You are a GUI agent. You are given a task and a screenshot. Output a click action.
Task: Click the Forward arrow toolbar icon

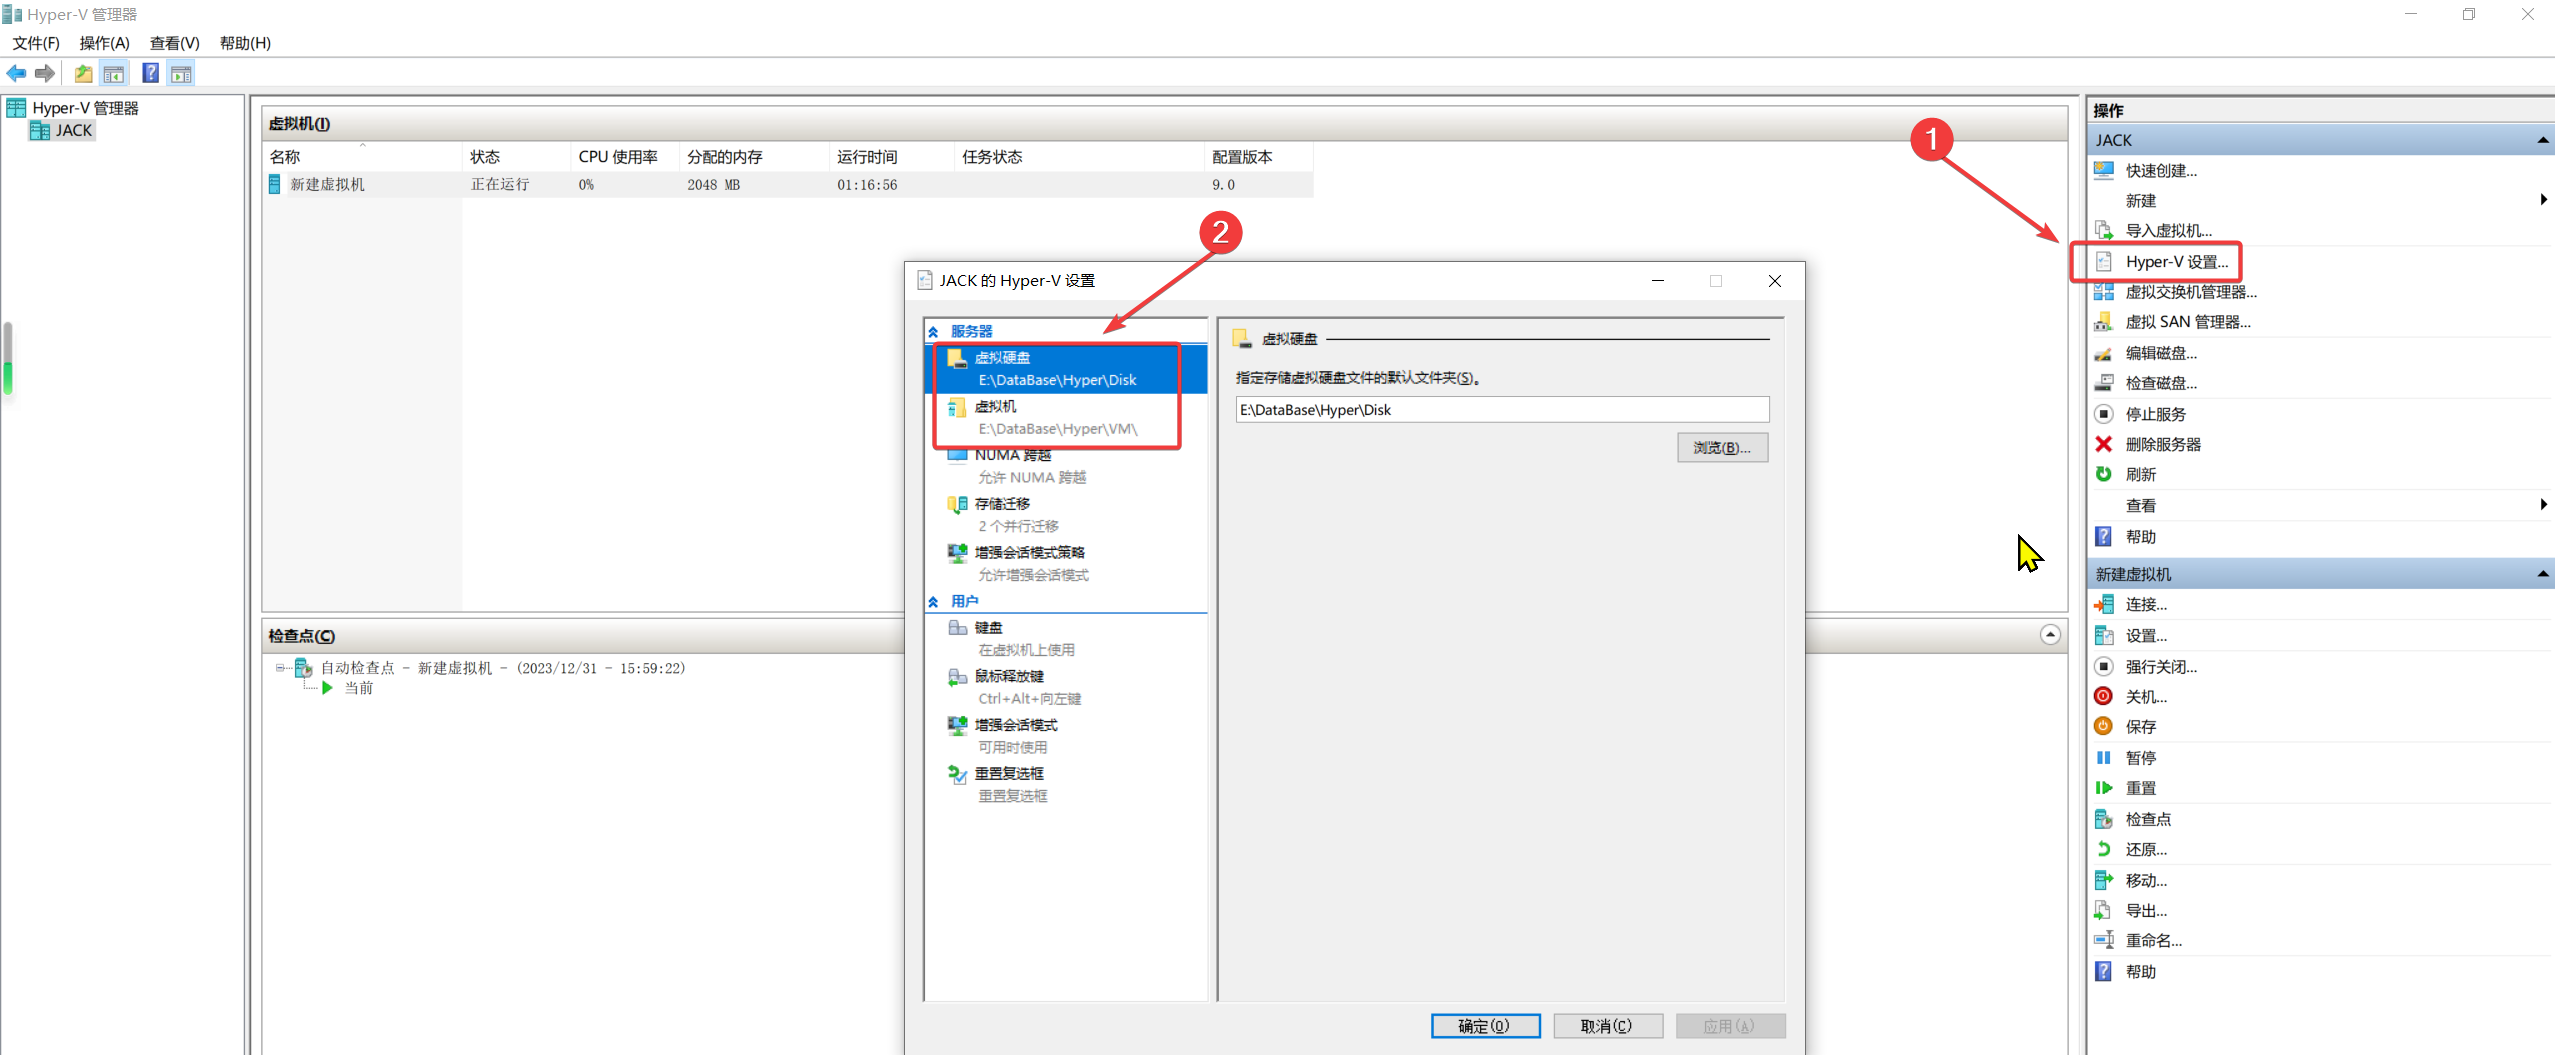click(x=45, y=73)
